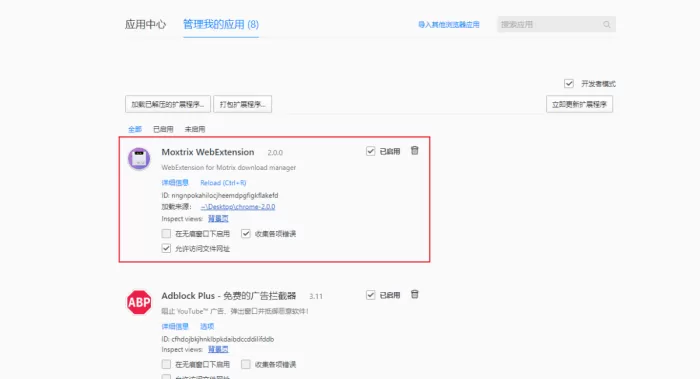The height and width of the screenshot is (379, 700).
Task: Click the search magnifier icon
Action: (606, 25)
